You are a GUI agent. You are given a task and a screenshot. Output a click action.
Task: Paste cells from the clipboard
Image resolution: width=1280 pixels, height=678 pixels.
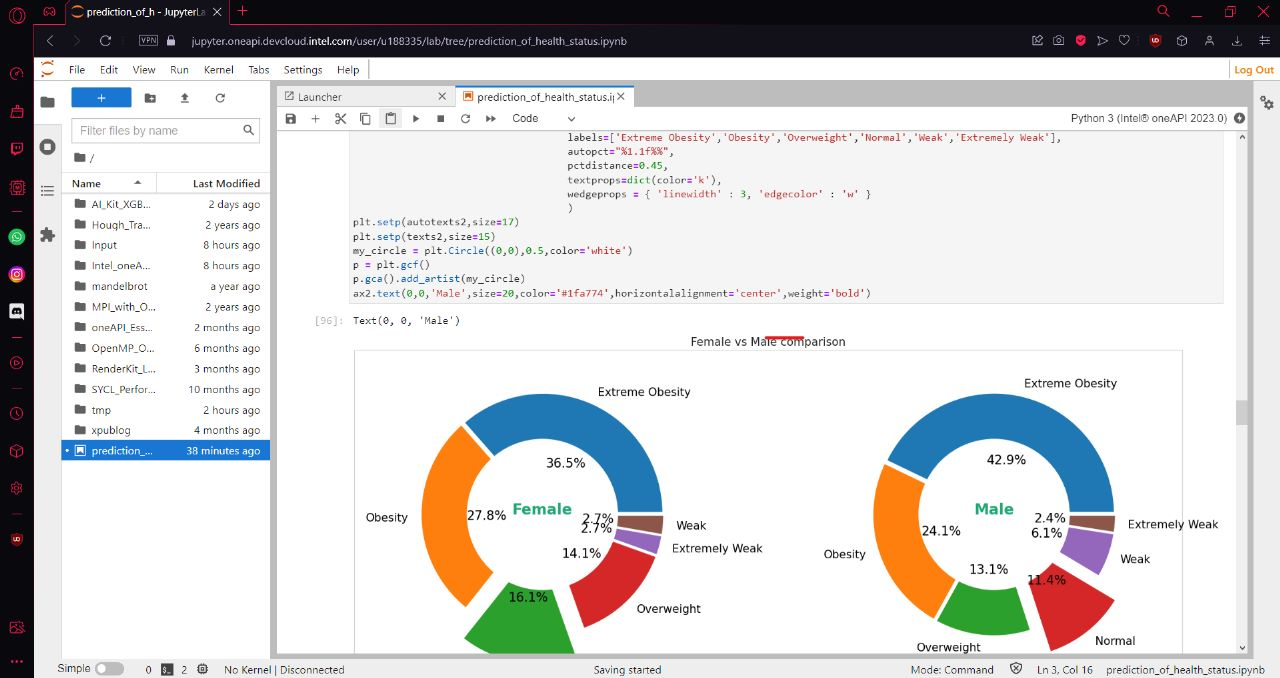pos(390,118)
